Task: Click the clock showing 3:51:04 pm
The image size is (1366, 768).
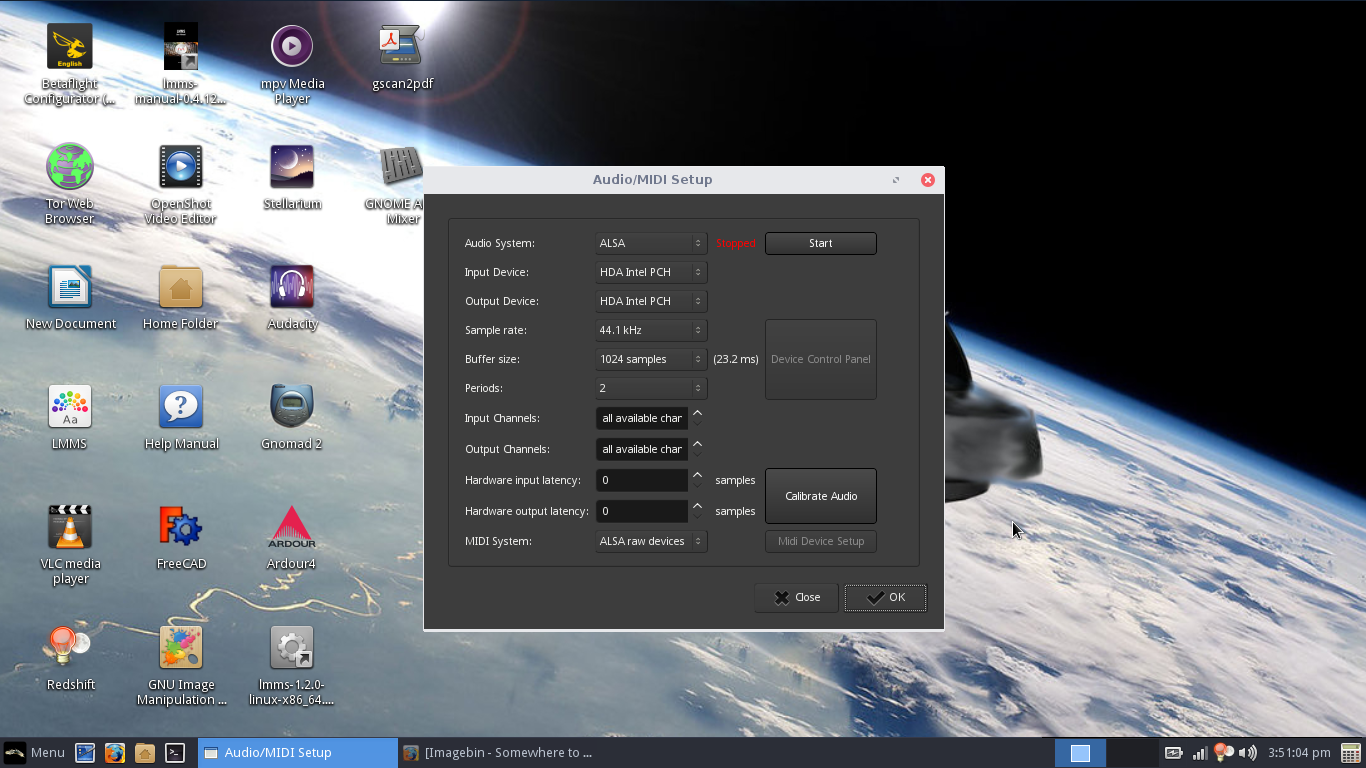Action: [x=1299, y=753]
